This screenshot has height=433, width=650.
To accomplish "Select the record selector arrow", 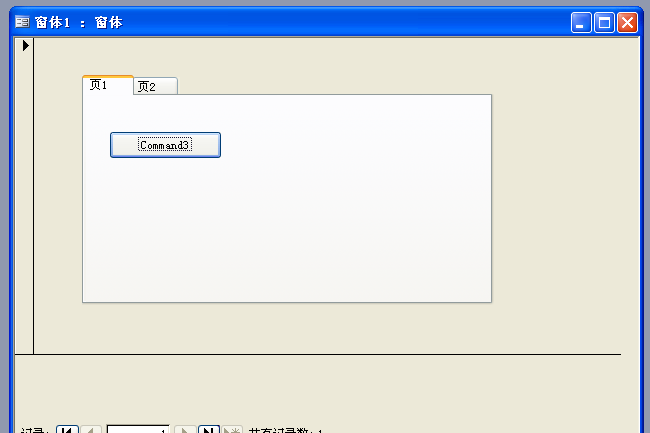I will (26, 45).
